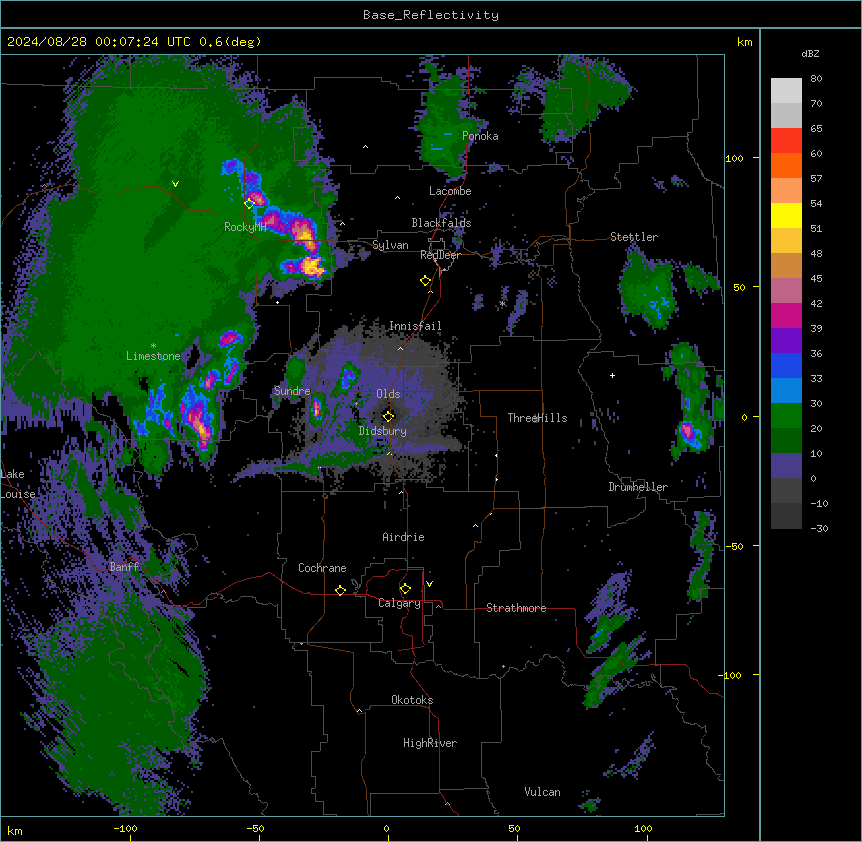Click the Calgary city label
Viewport: 862px width, 842px height.
coord(400,603)
